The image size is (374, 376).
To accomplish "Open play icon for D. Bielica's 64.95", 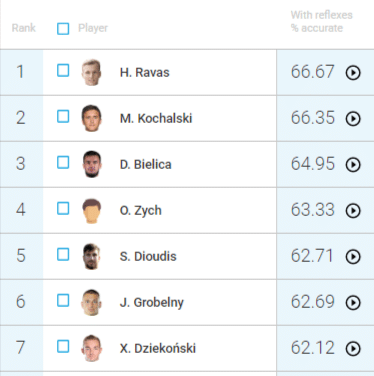I will pos(353,164).
